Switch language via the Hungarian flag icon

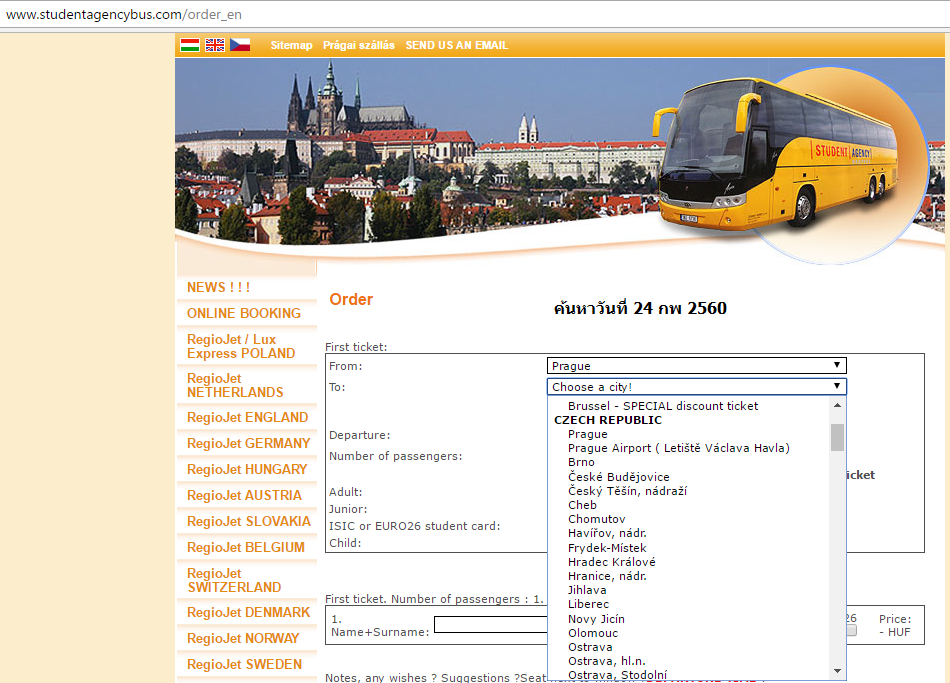pyautogui.click(x=190, y=45)
